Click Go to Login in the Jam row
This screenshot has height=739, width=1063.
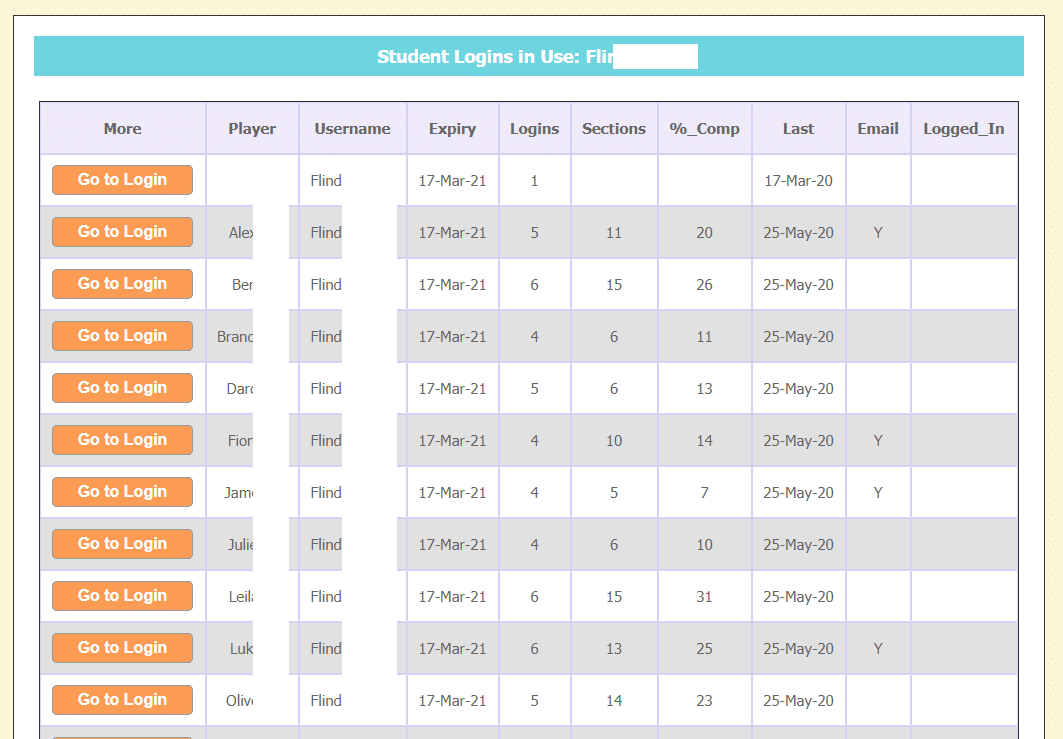coord(122,492)
